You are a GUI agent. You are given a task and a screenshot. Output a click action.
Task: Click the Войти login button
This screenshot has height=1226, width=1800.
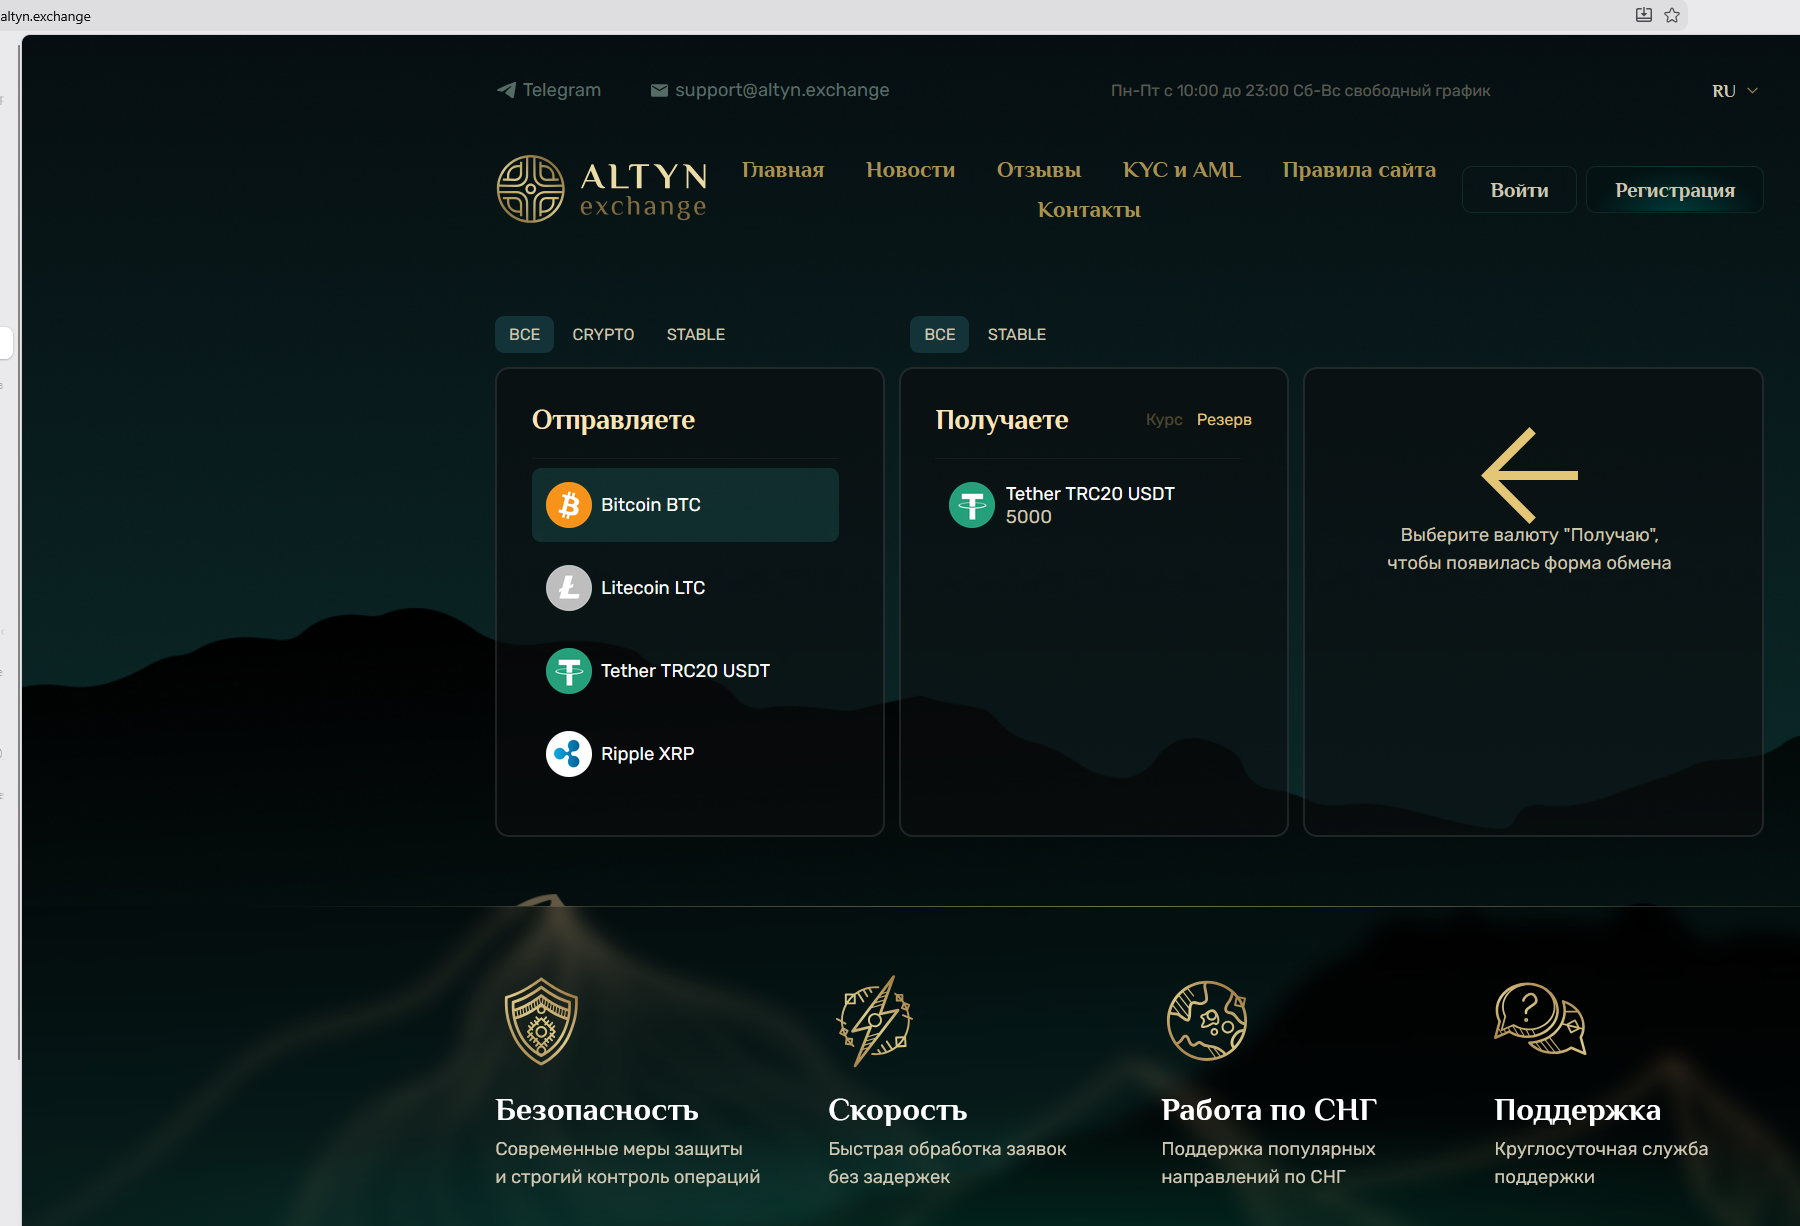(1519, 190)
